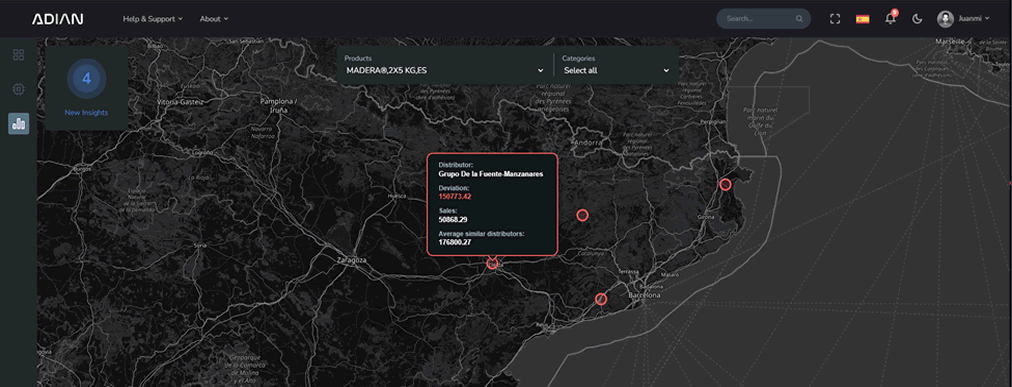Select the map marker southwest of Barcelona
Screen dimensions: 1012x387
[601, 299]
